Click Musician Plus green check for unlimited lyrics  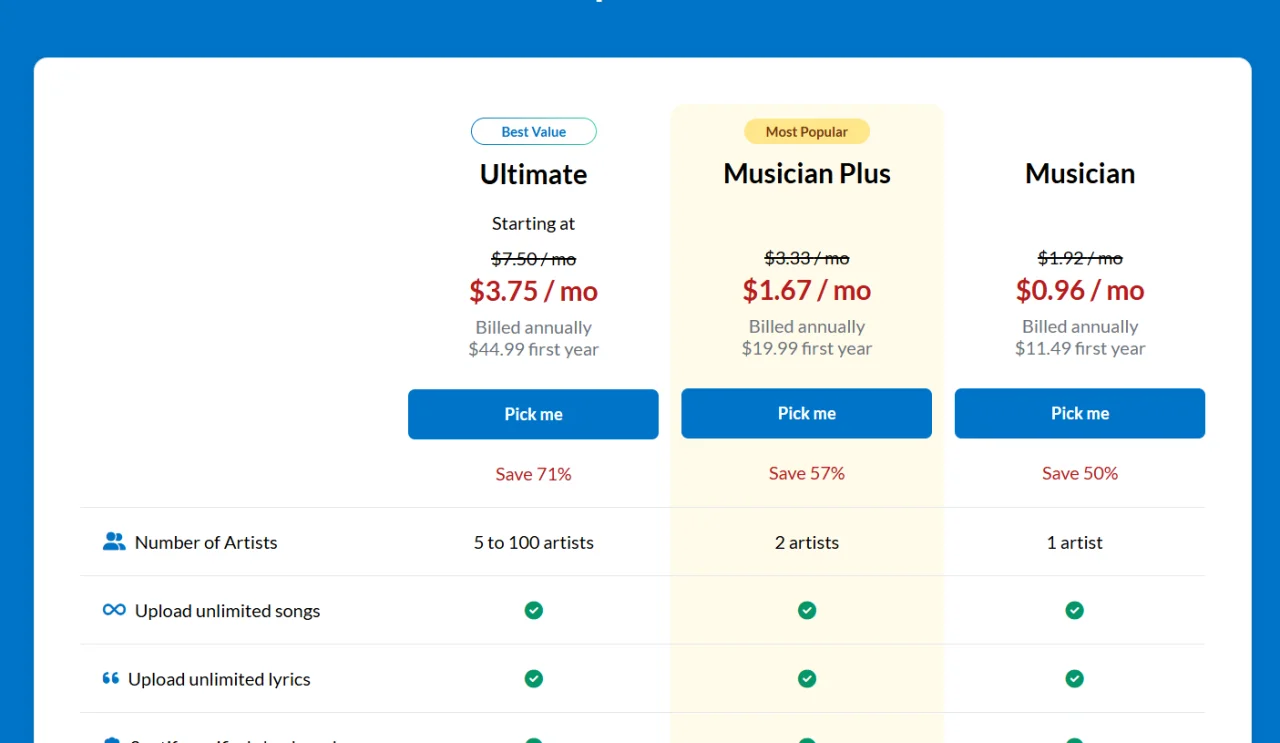click(807, 679)
